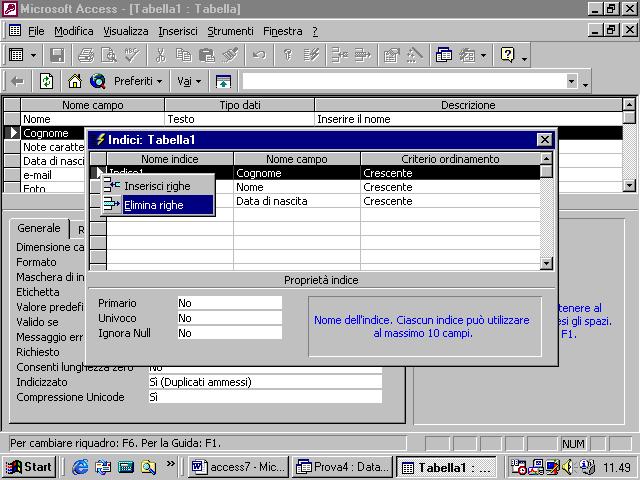Click the New Object toolbar icon
Screen dimensions: 640x480
click(467, 55)
